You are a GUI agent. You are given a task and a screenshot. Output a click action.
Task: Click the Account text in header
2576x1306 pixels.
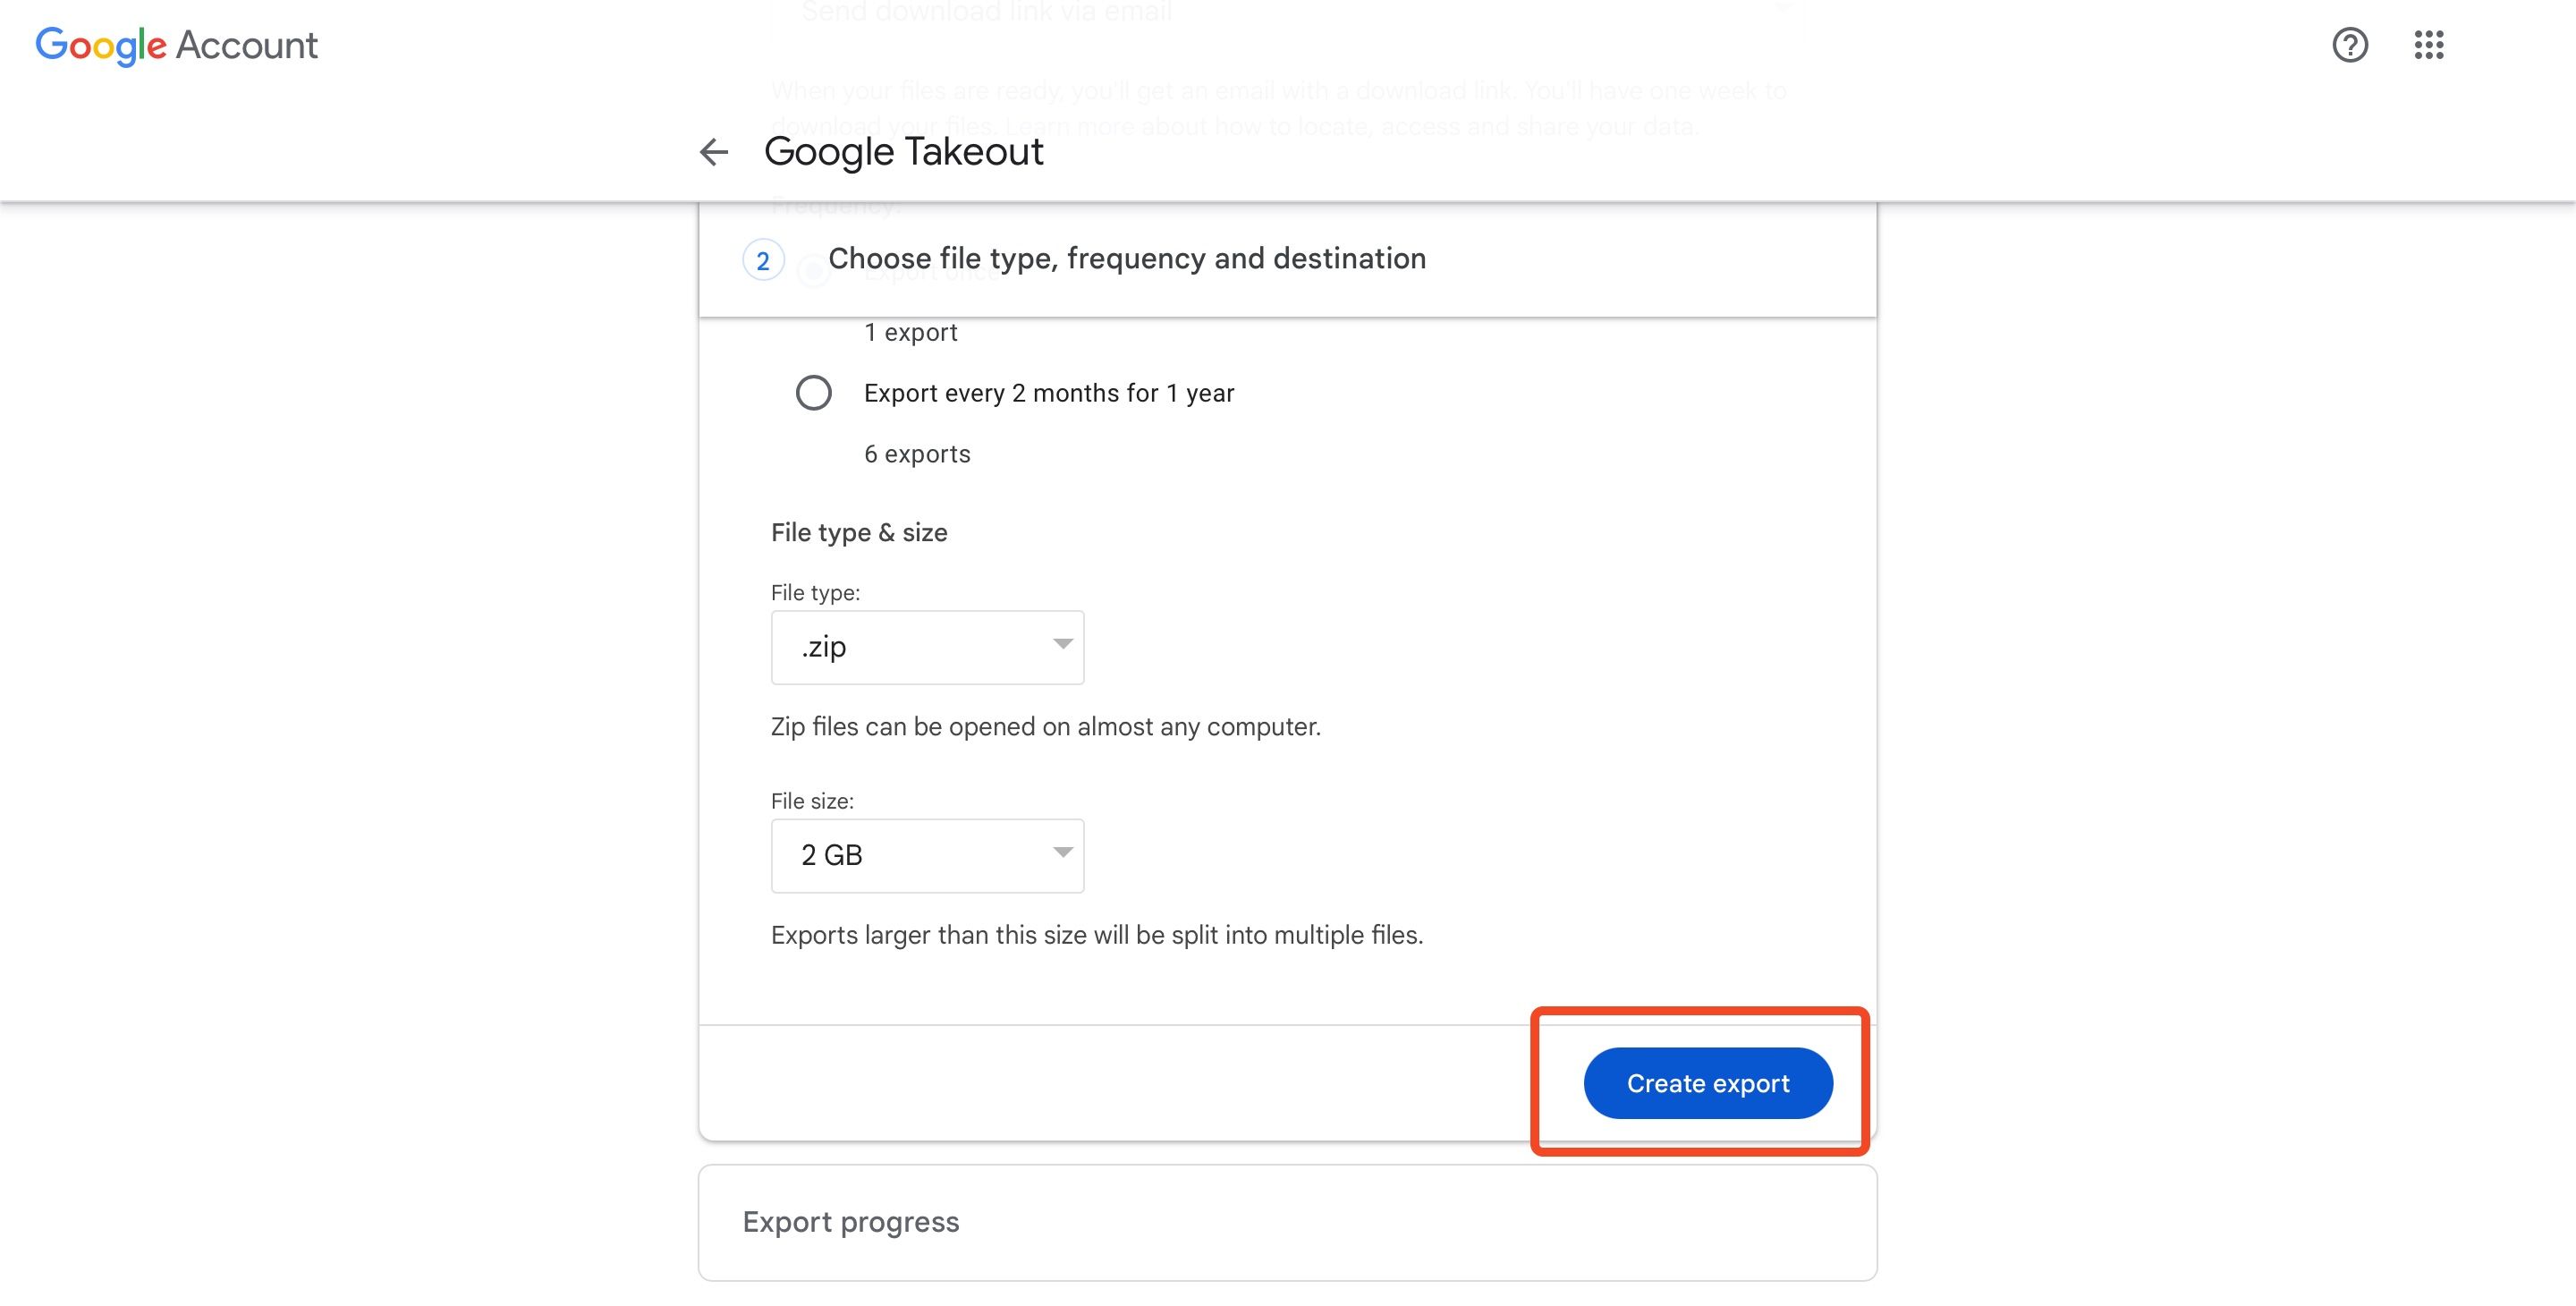246,46
